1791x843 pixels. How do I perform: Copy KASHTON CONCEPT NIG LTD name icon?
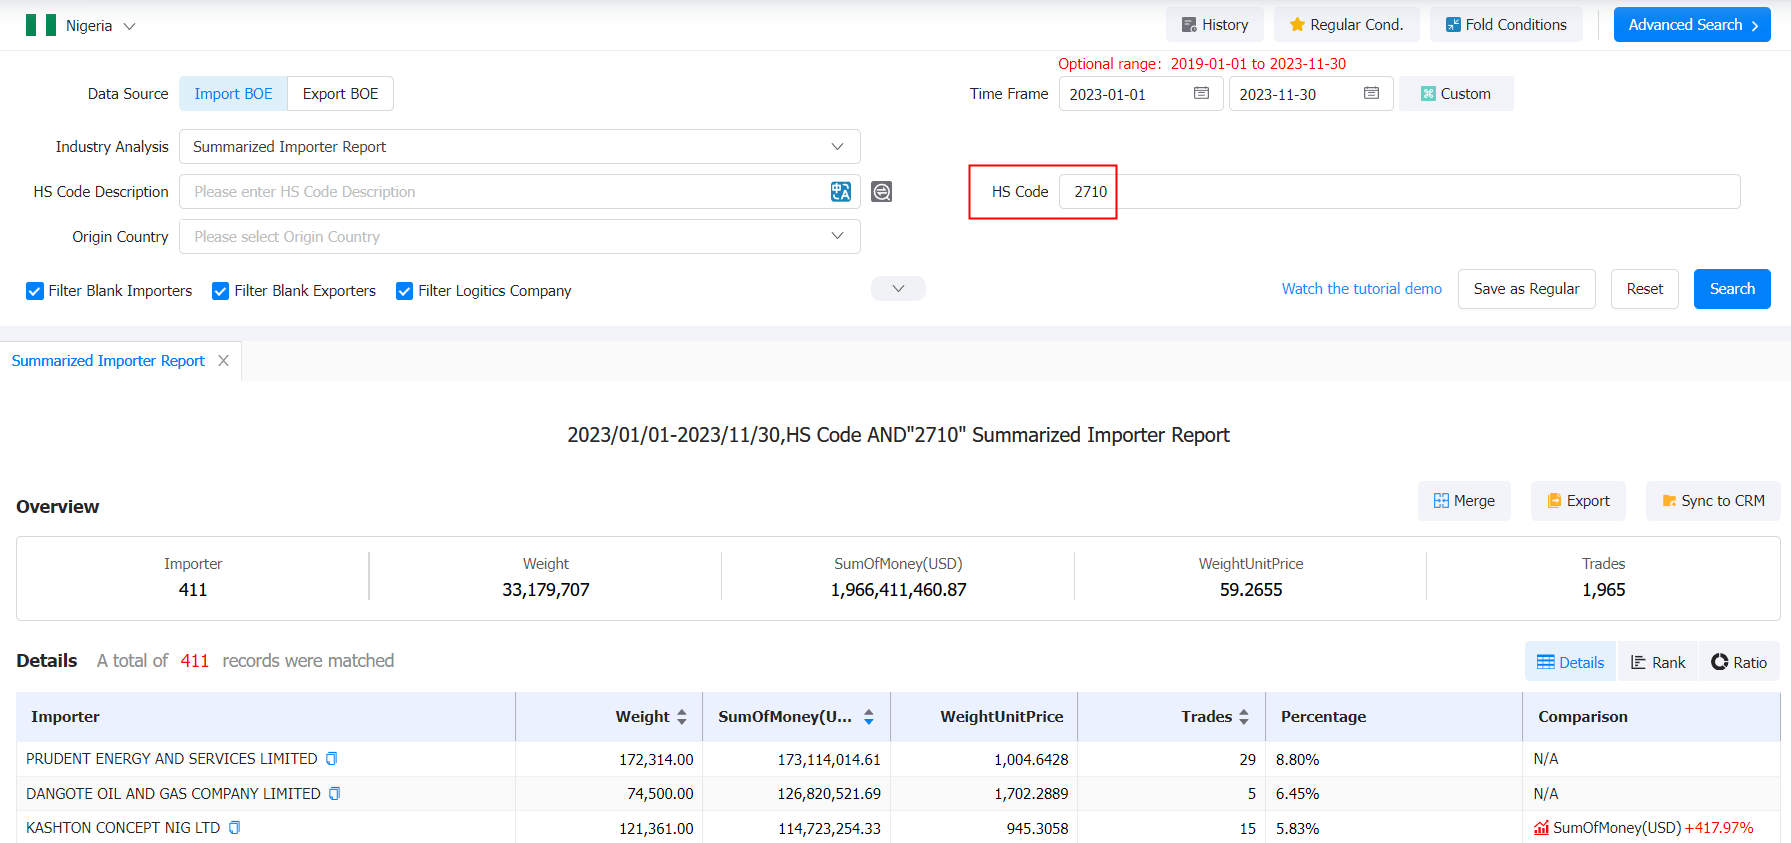tap(235, 827)
